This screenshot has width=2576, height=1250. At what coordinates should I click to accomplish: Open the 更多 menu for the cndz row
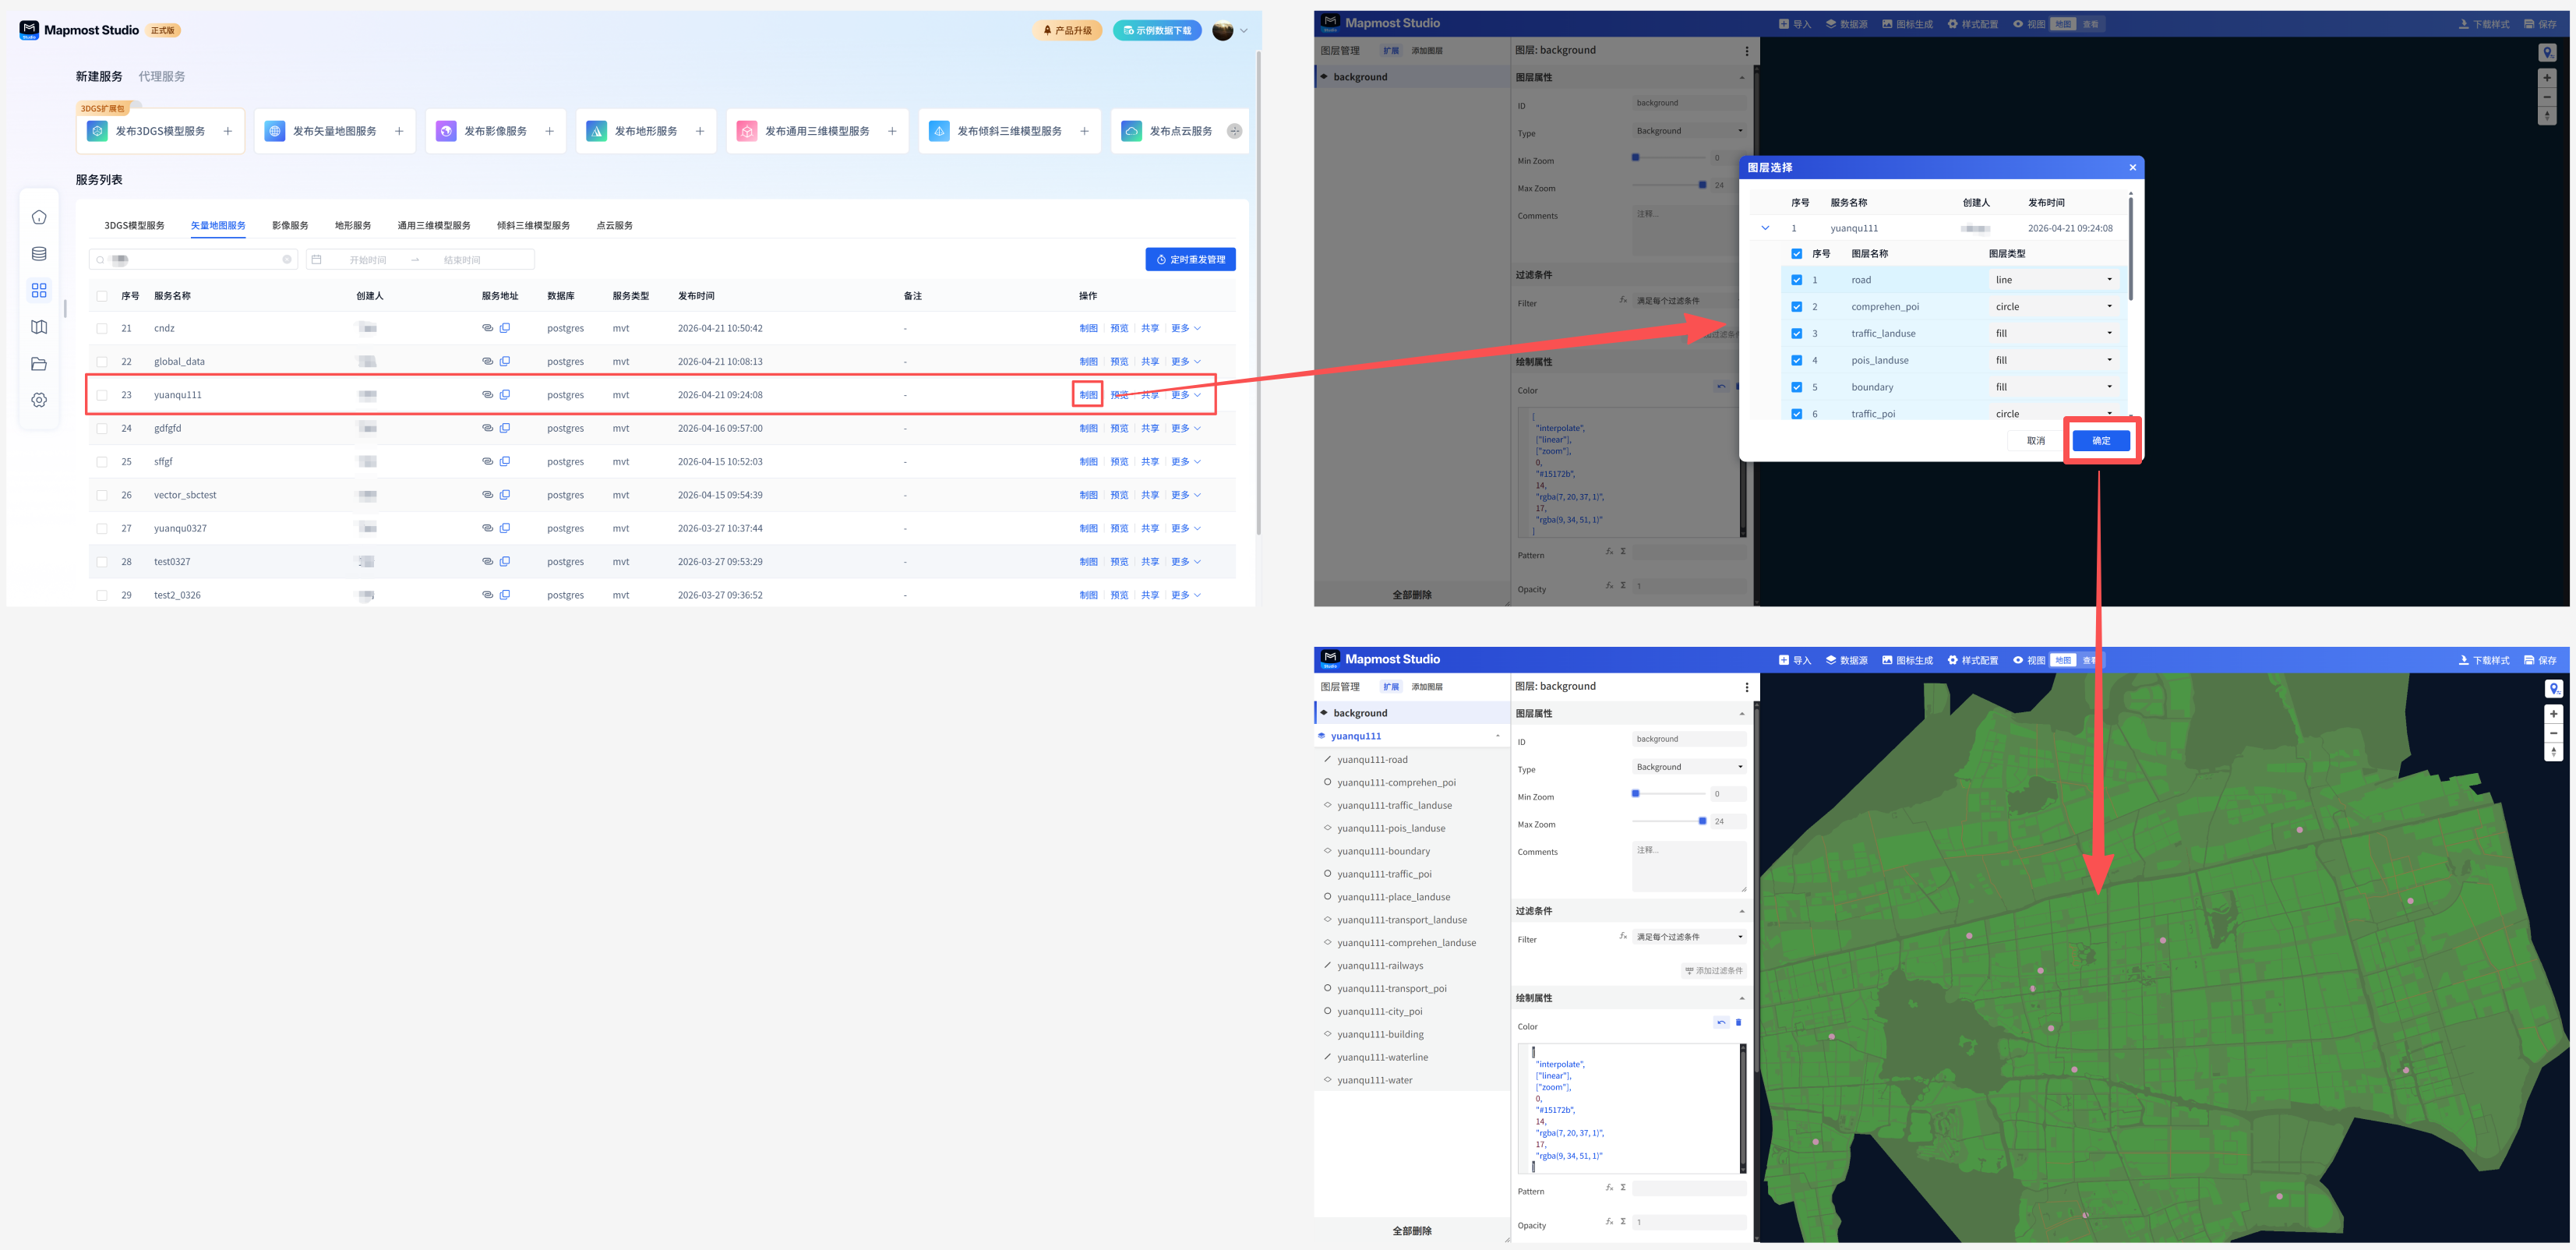point(1186,328)
